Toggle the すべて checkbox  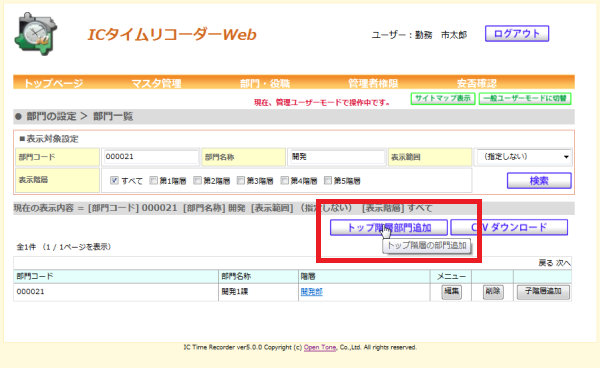point(114,180)
